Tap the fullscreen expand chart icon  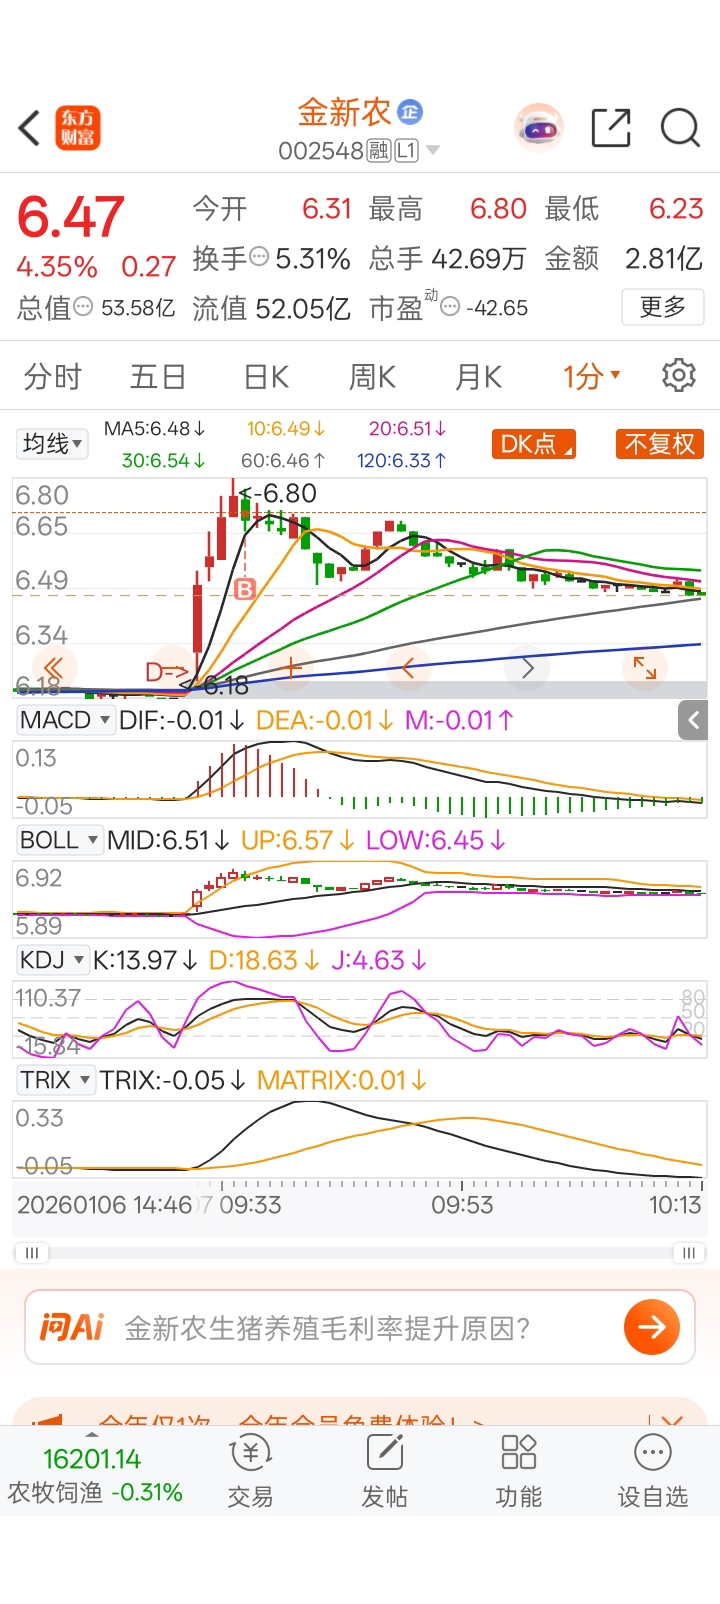(645, 668)
